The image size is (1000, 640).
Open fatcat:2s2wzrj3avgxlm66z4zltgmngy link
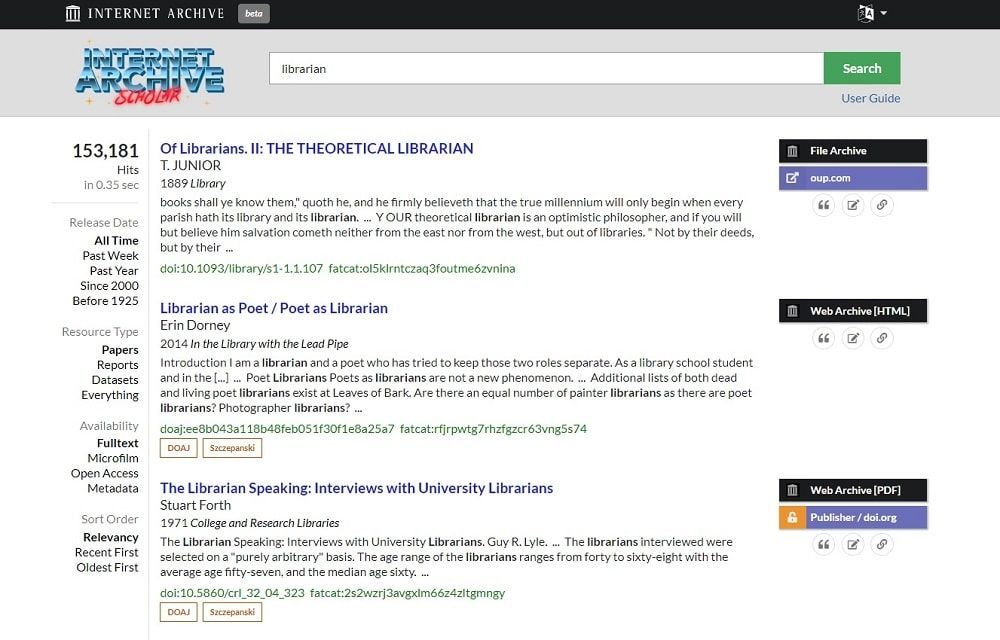[x=408, y=593]
